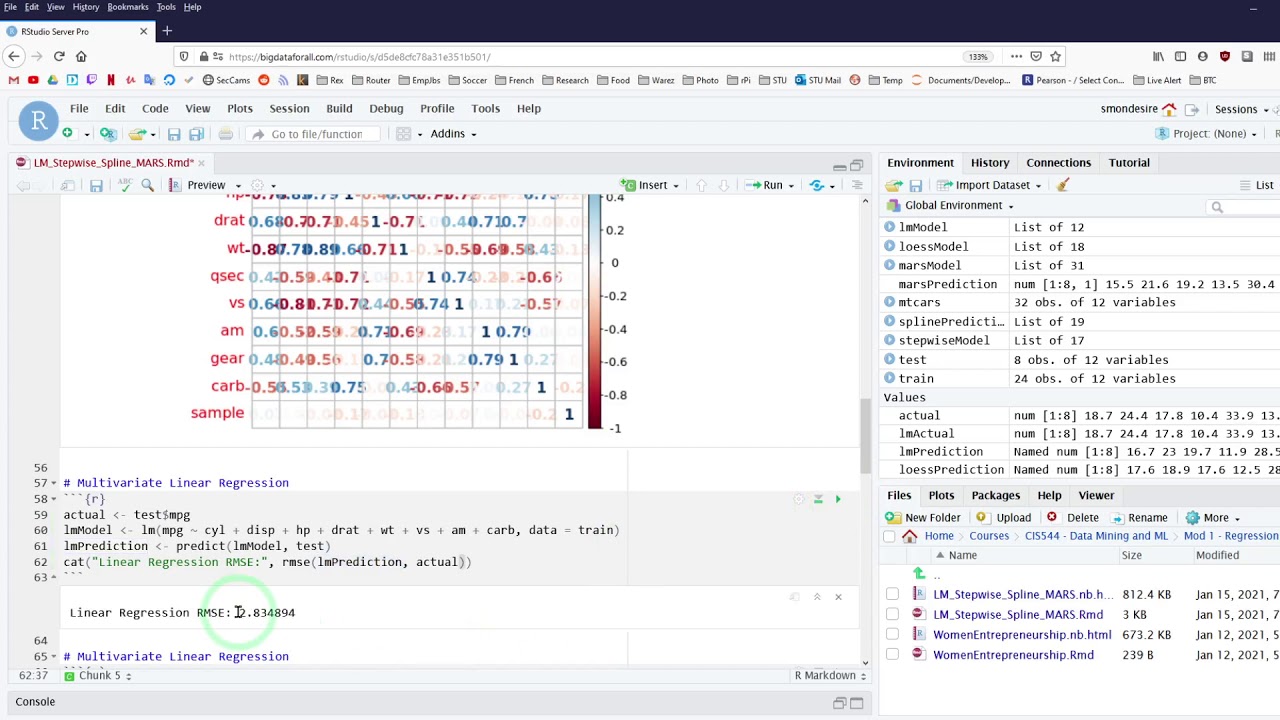Go to previous chunk arrow
This screenshot has width=1280, height=720.
pos(701,185)
